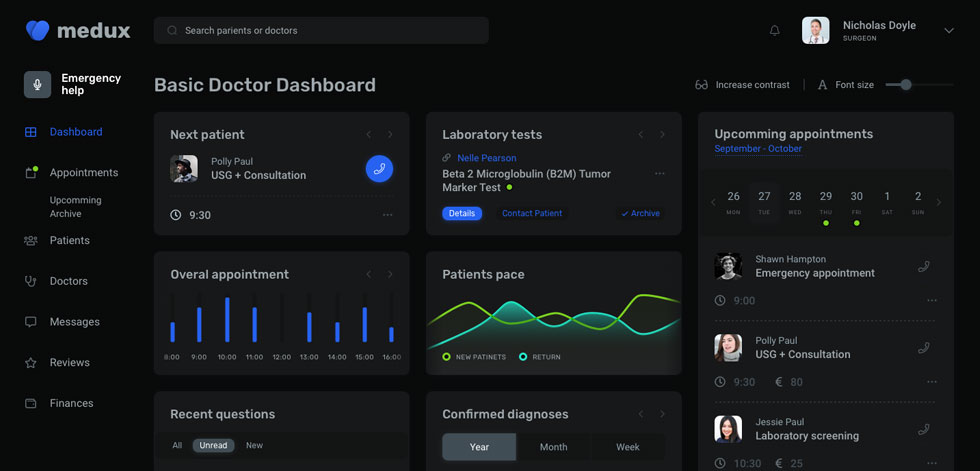Click the Emergency help microphone icon
Screen dimensions: 980x471
point(38,84)
